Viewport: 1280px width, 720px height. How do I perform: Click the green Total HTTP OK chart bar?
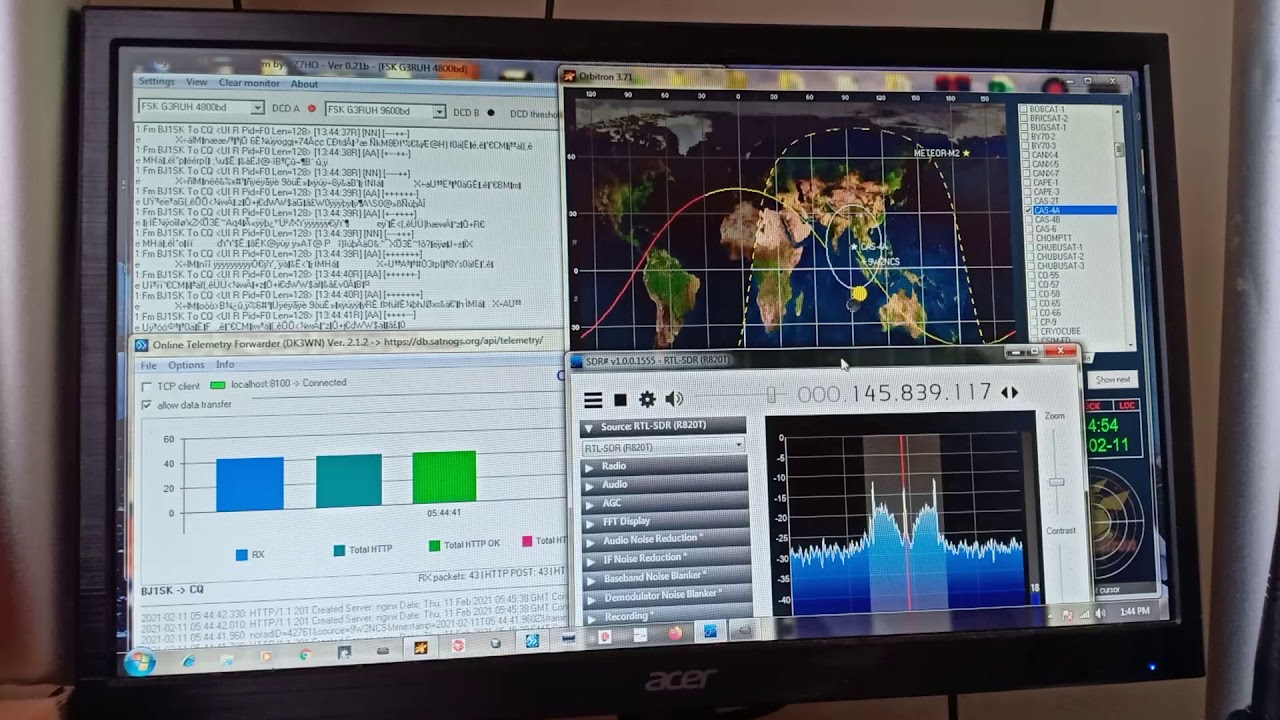pos(444,476)
